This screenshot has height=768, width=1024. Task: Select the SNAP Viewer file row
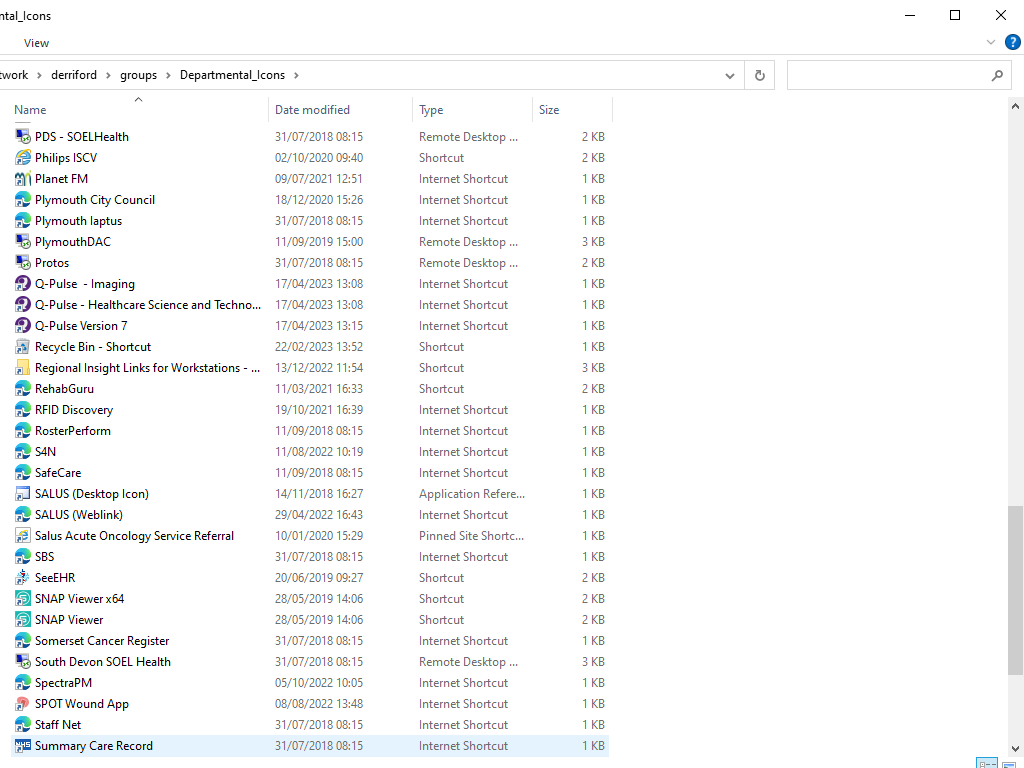click(310, 620)
